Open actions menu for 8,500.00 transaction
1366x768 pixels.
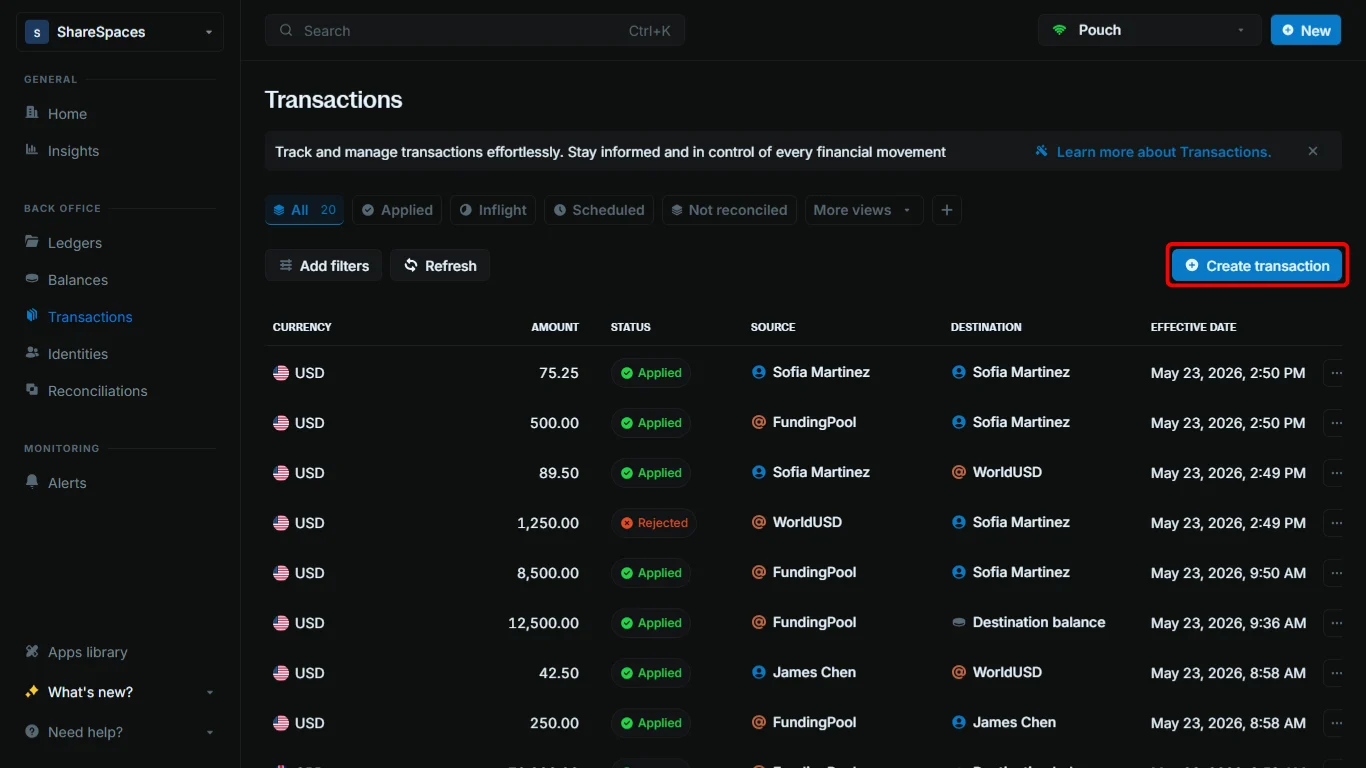tap(1335, 573)
